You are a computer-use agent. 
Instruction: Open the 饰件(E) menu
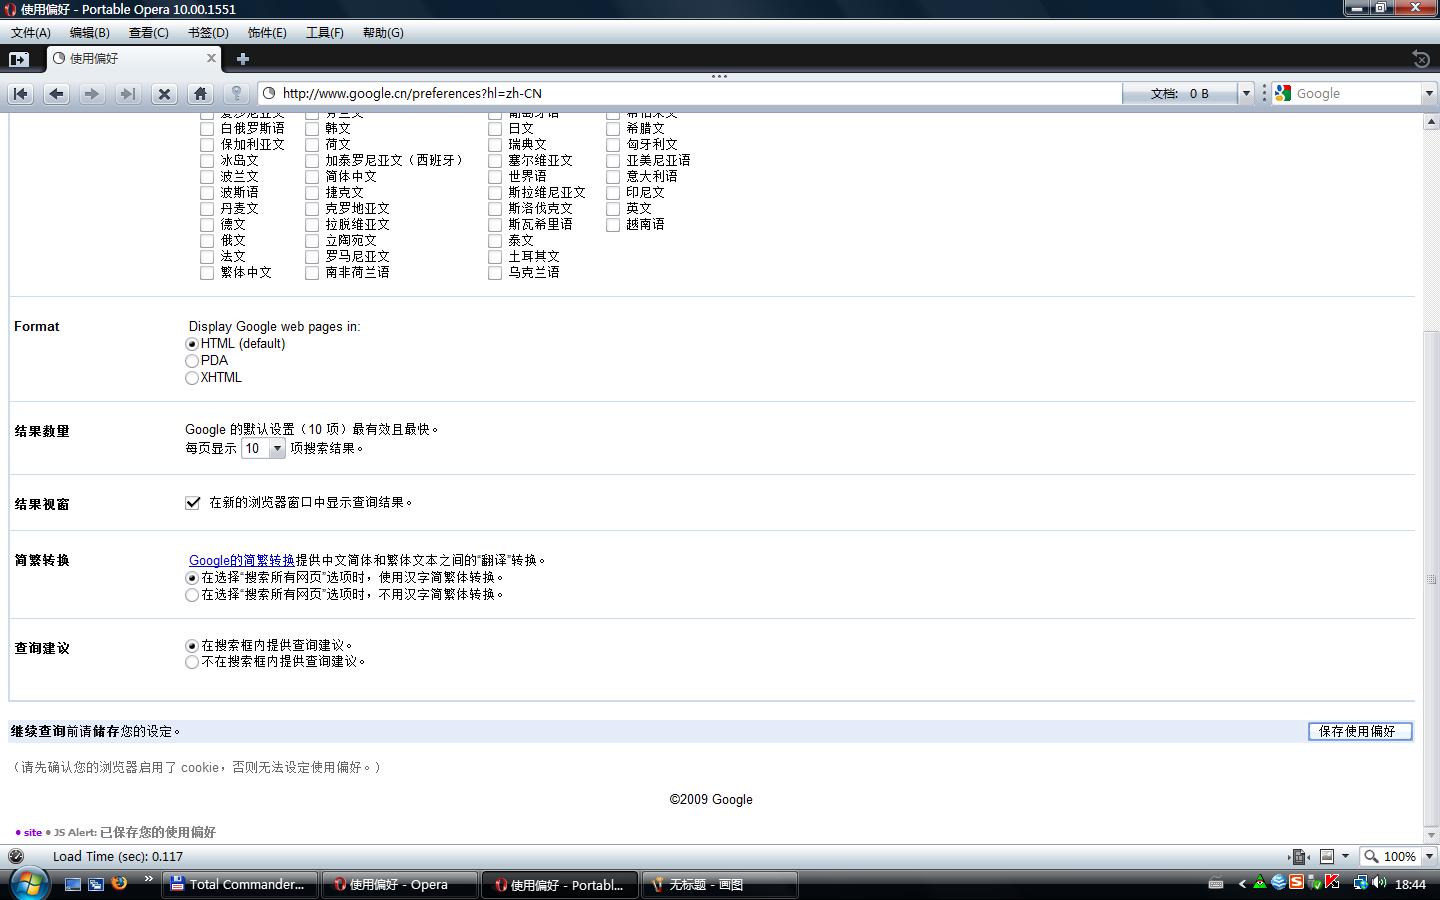(x=267, y=32)
